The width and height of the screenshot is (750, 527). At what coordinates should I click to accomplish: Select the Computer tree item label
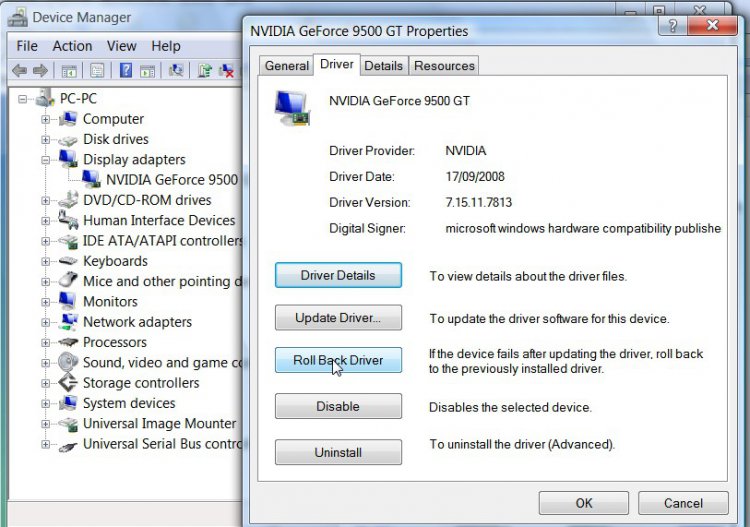click(113, 119)
